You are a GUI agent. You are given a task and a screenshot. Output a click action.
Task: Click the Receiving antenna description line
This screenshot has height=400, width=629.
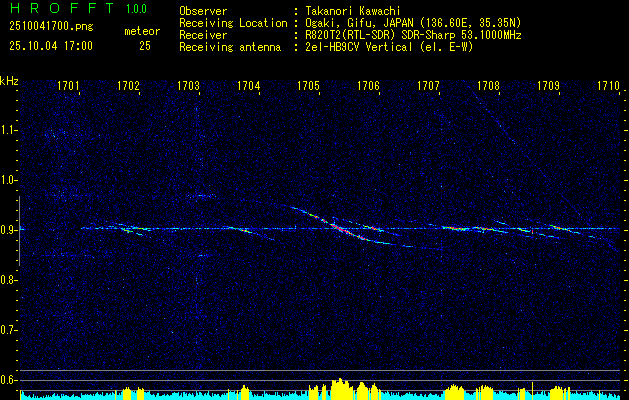[326, 47]
